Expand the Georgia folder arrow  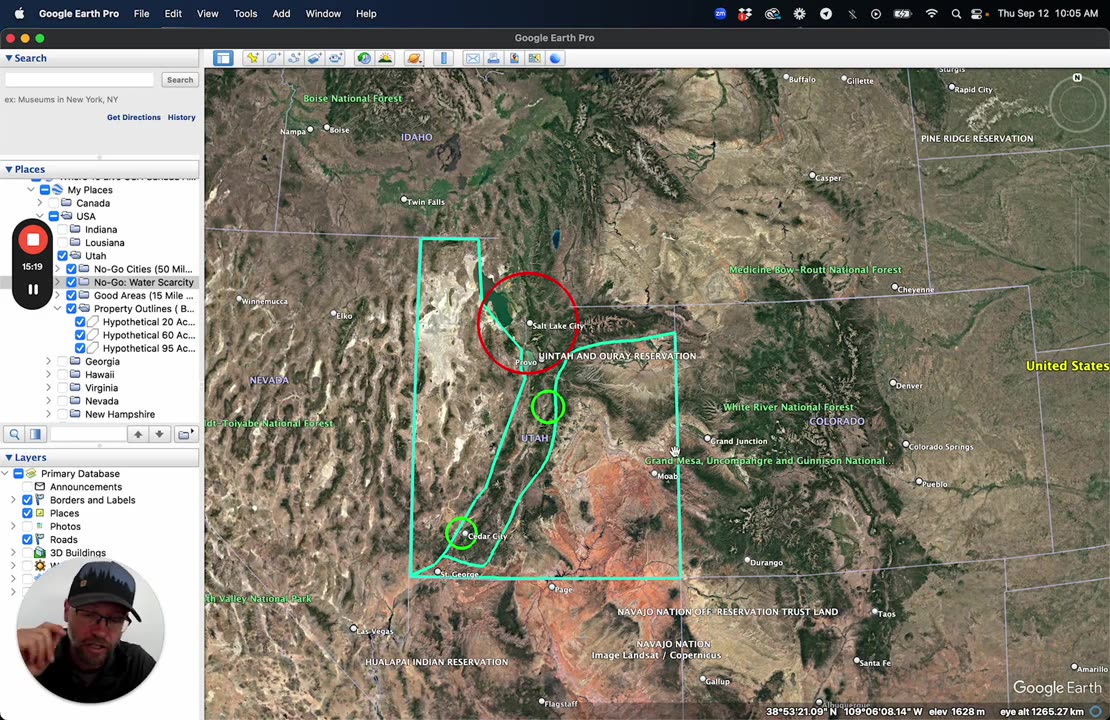click(x=49, y=361)
